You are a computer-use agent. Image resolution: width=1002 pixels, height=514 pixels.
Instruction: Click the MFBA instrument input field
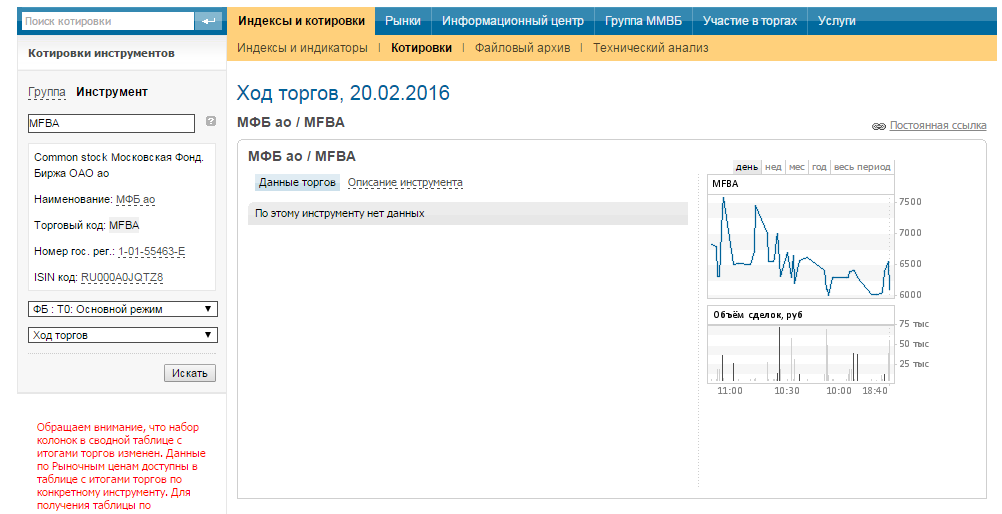tap(111, 123)
